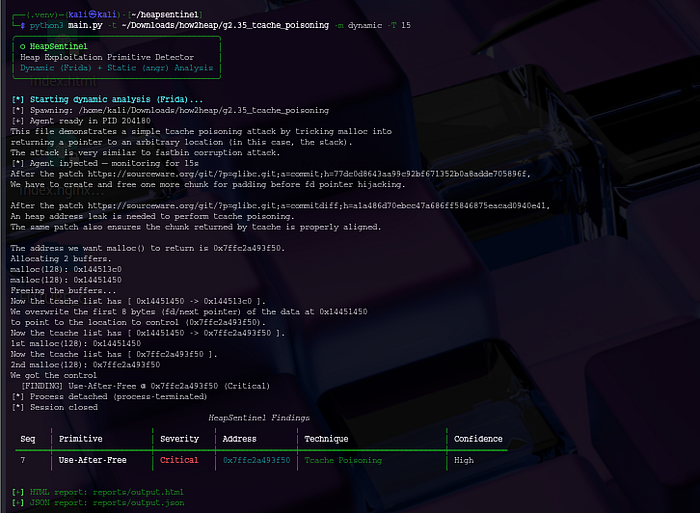Click the 'High' confidence cell
Viewport: 700px width, 513px height.
pos(464,460)
